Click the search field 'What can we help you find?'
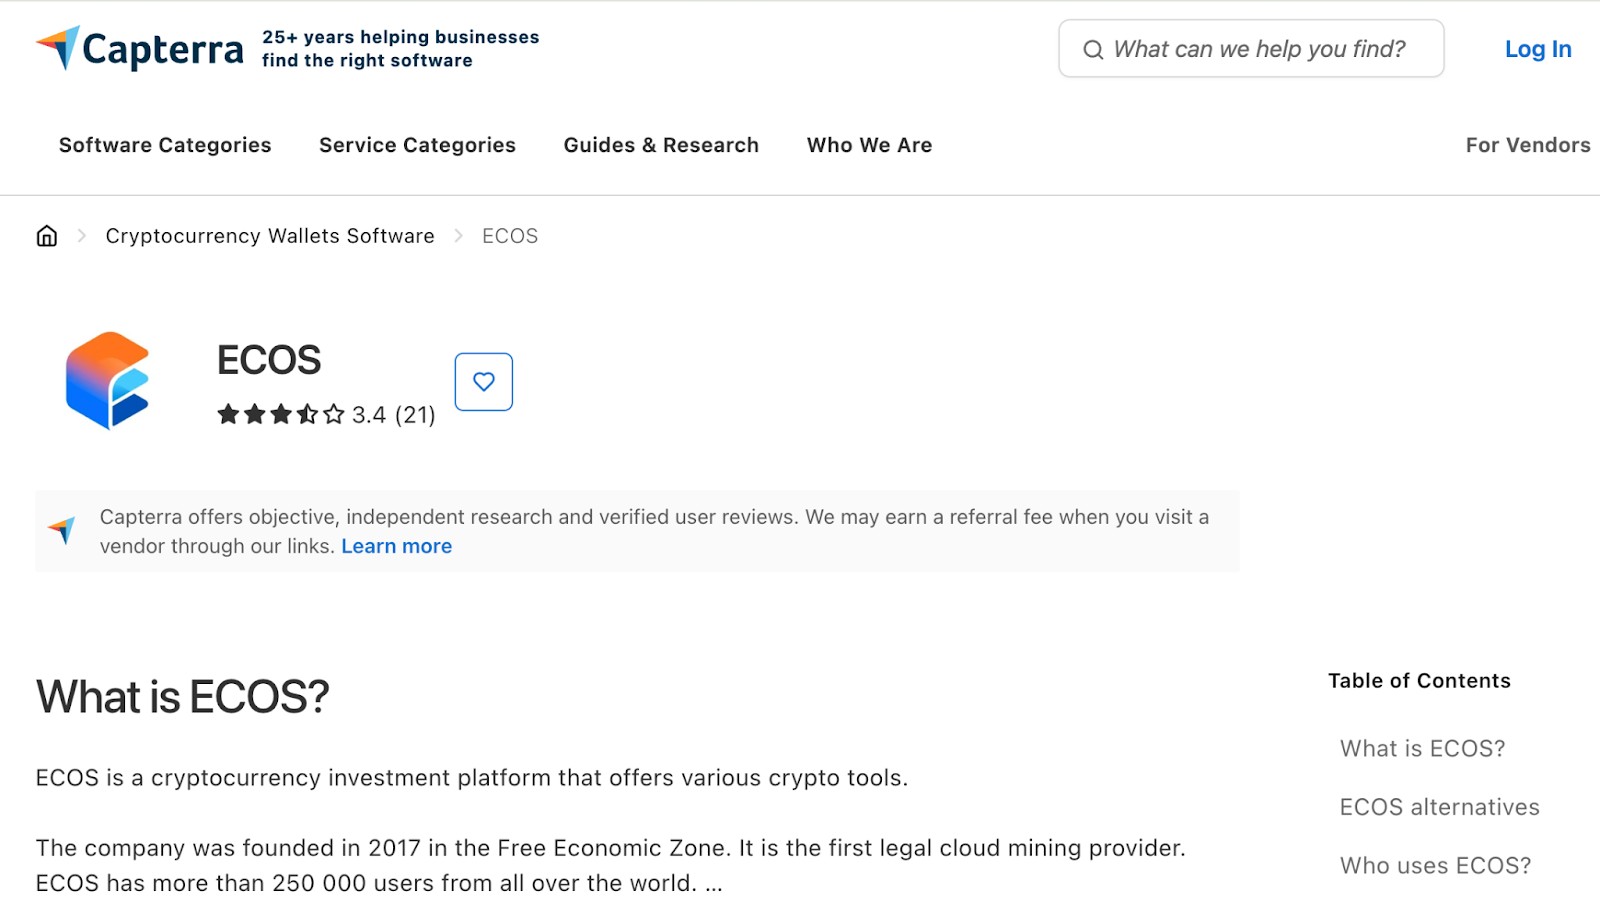This screenshot has height=898, width=1600. [1251, 48]
